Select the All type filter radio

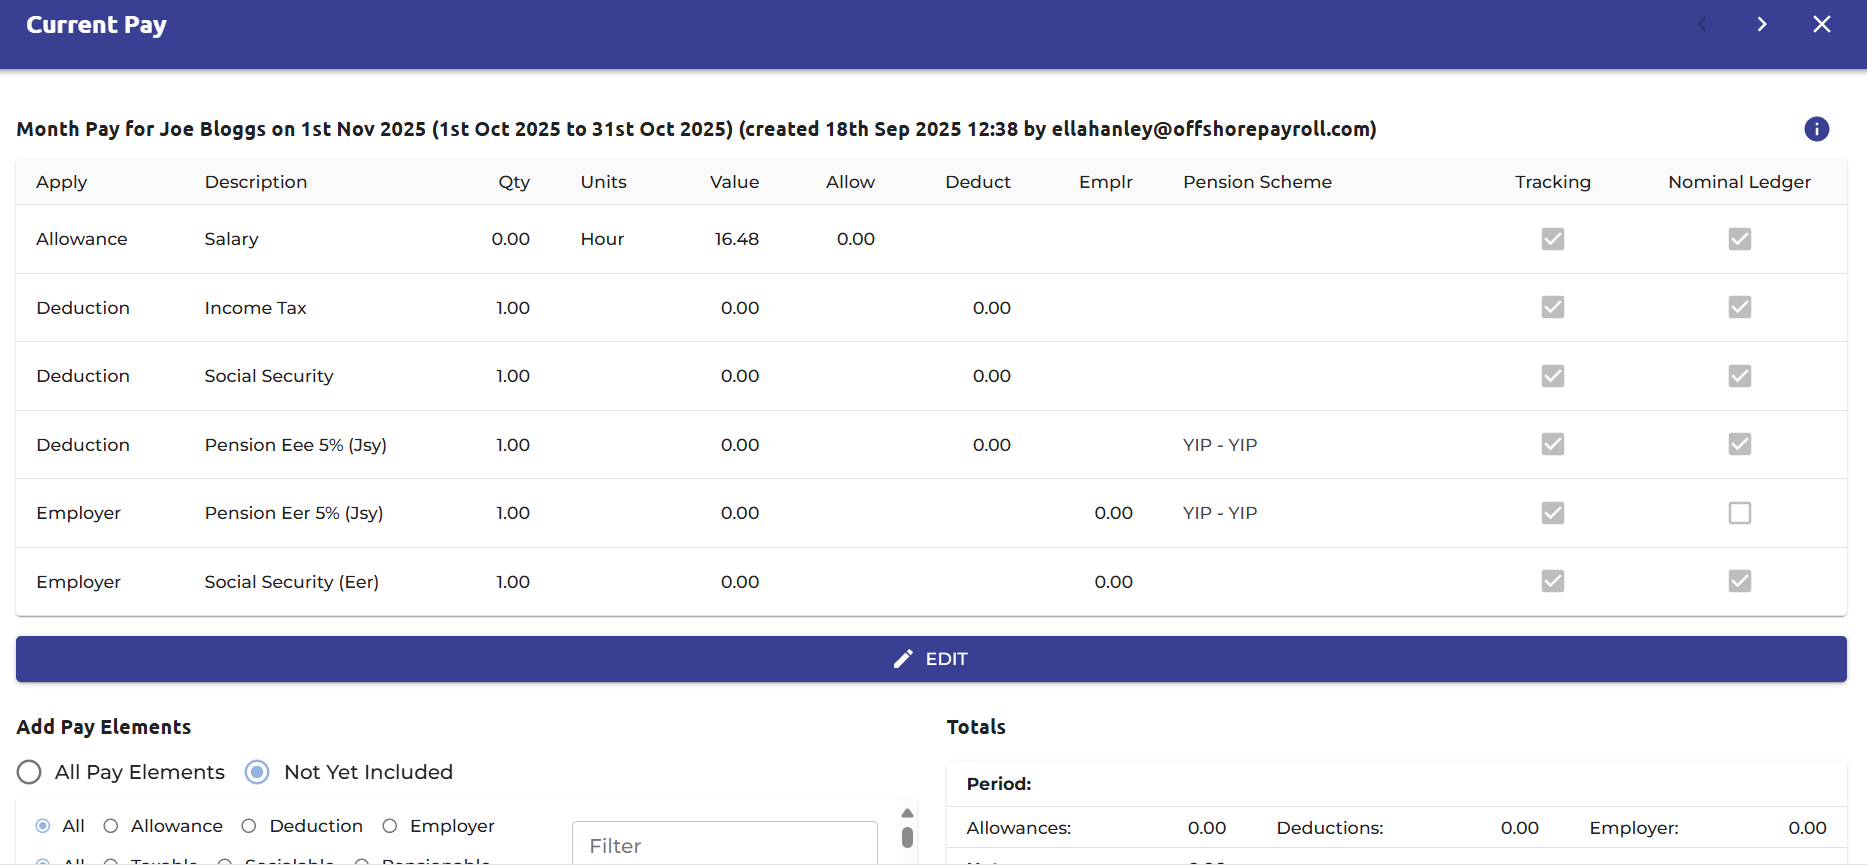pyautogui.click(x=43, y=826)
